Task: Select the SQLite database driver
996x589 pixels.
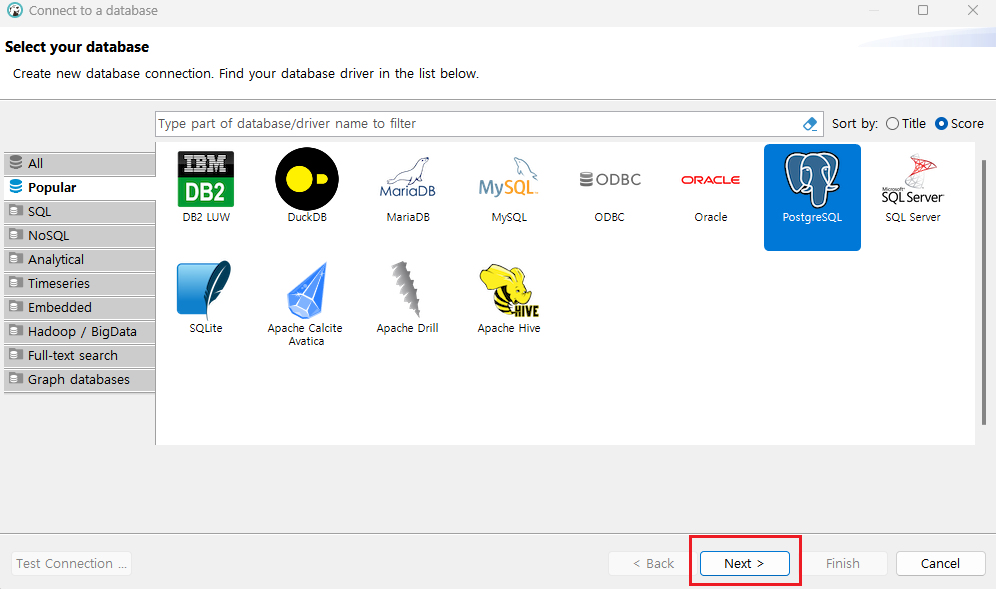Action: point(206,297)
